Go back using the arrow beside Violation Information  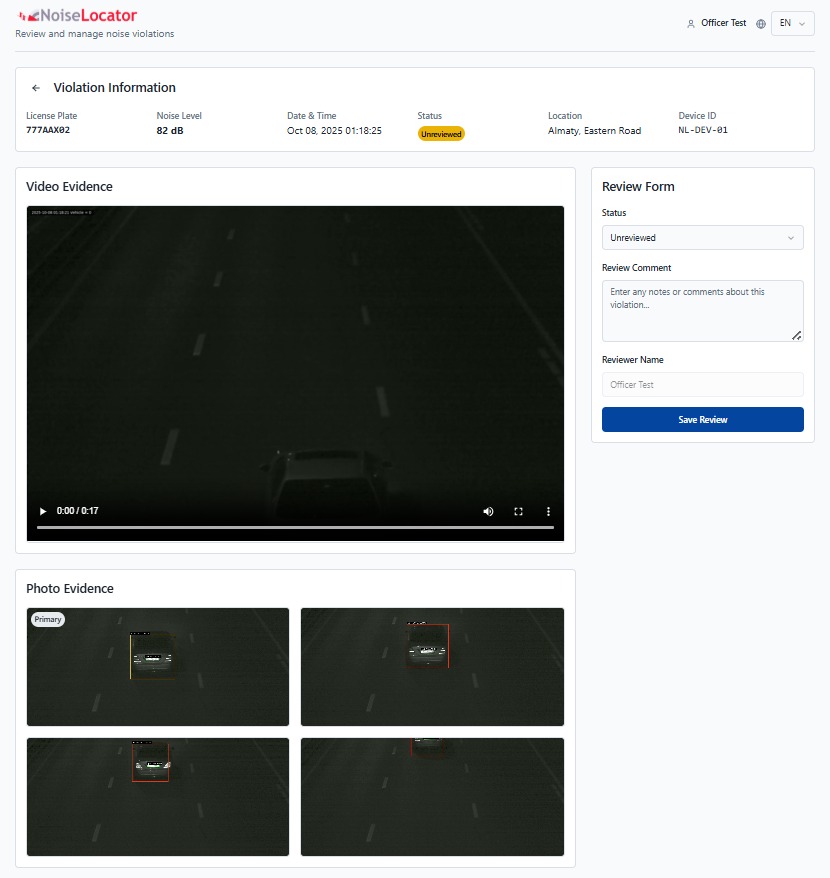coord(36,88)
